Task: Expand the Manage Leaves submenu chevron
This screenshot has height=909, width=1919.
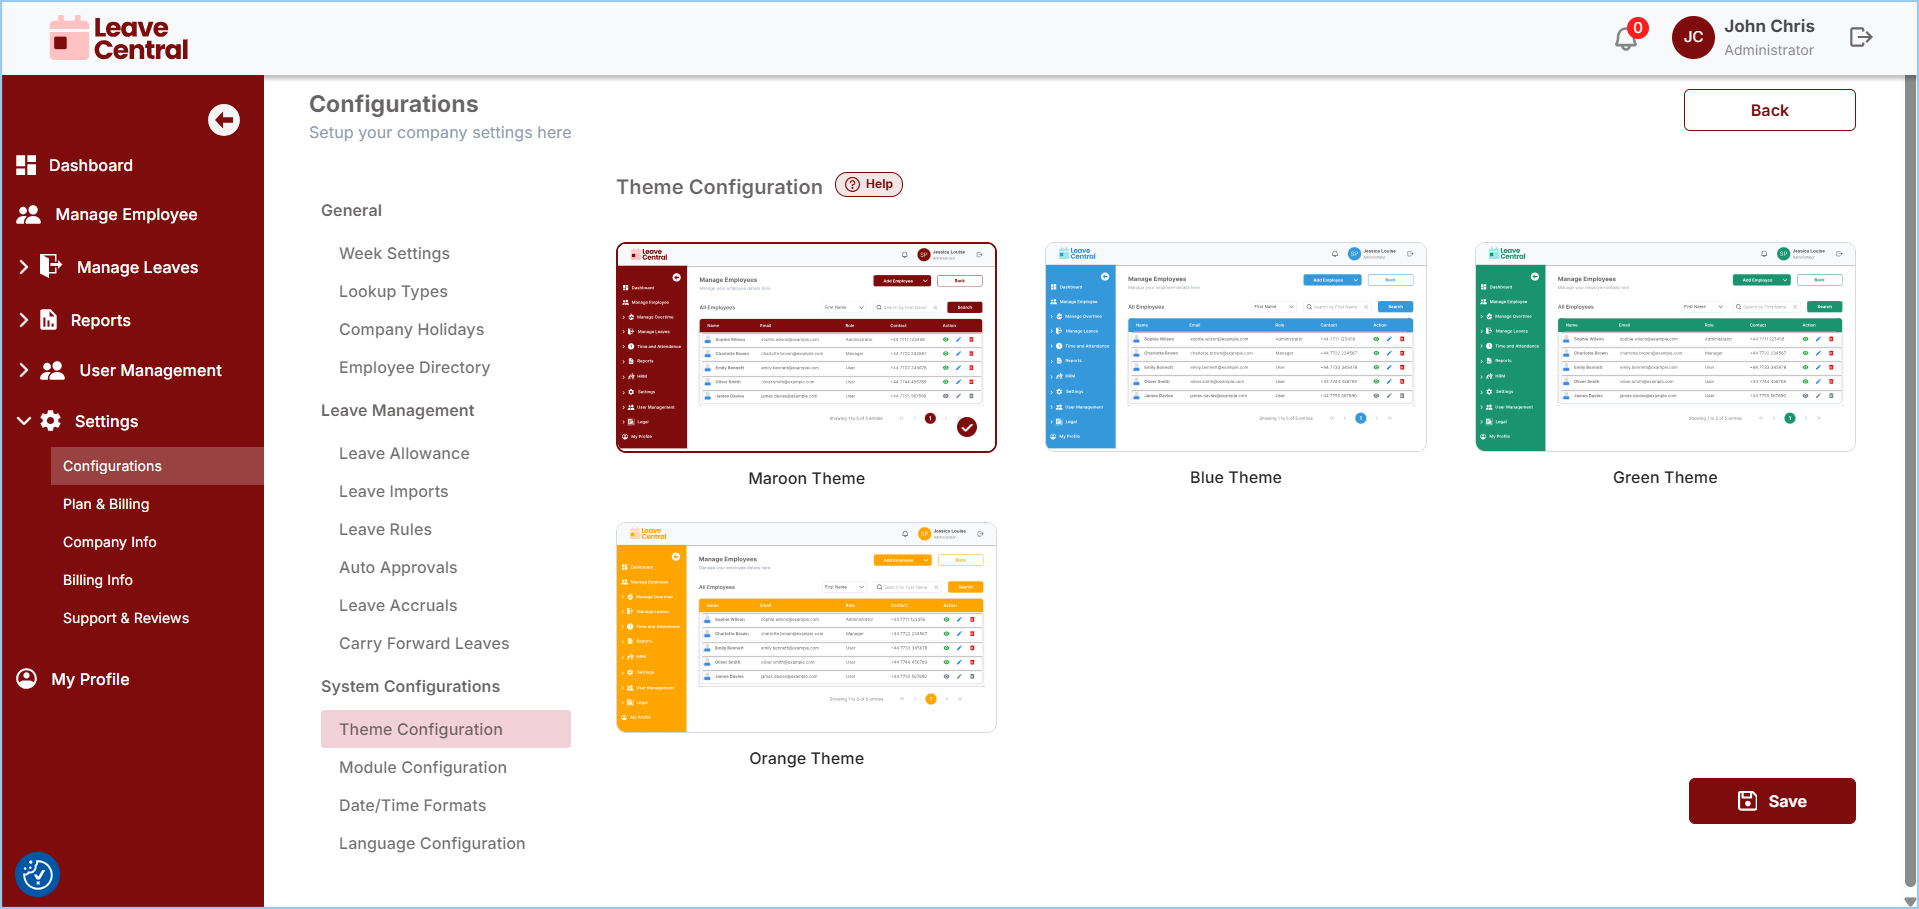Action: tap(24, 267)
